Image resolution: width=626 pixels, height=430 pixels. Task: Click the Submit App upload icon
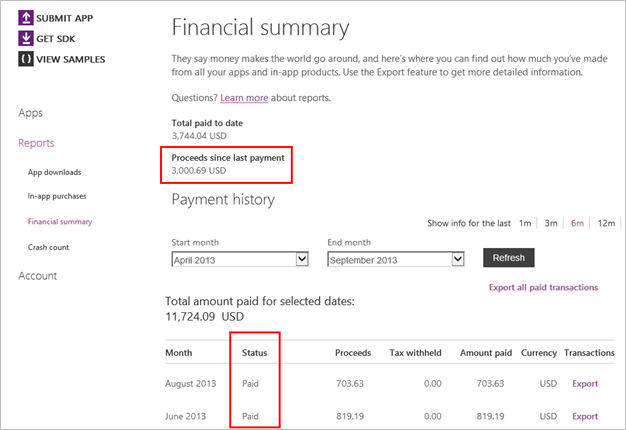(x=26, y=18)
